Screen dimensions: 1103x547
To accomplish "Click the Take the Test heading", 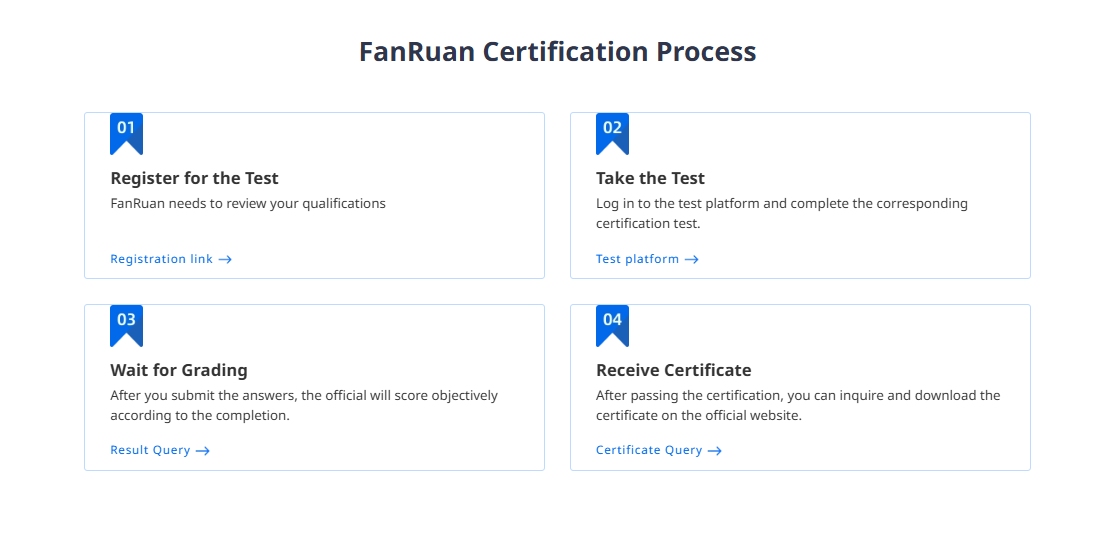I will (x=650, y=178).
